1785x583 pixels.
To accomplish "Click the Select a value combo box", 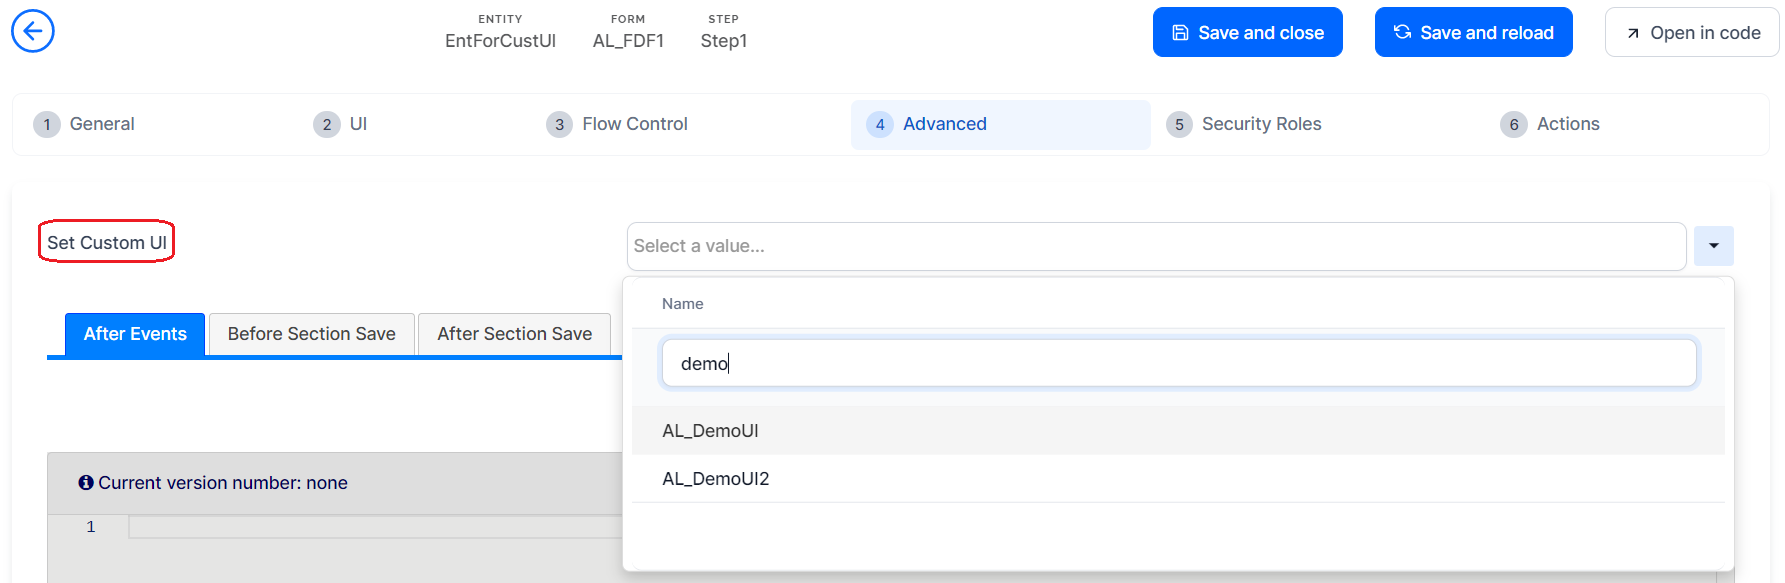I will click(1155, 246).
